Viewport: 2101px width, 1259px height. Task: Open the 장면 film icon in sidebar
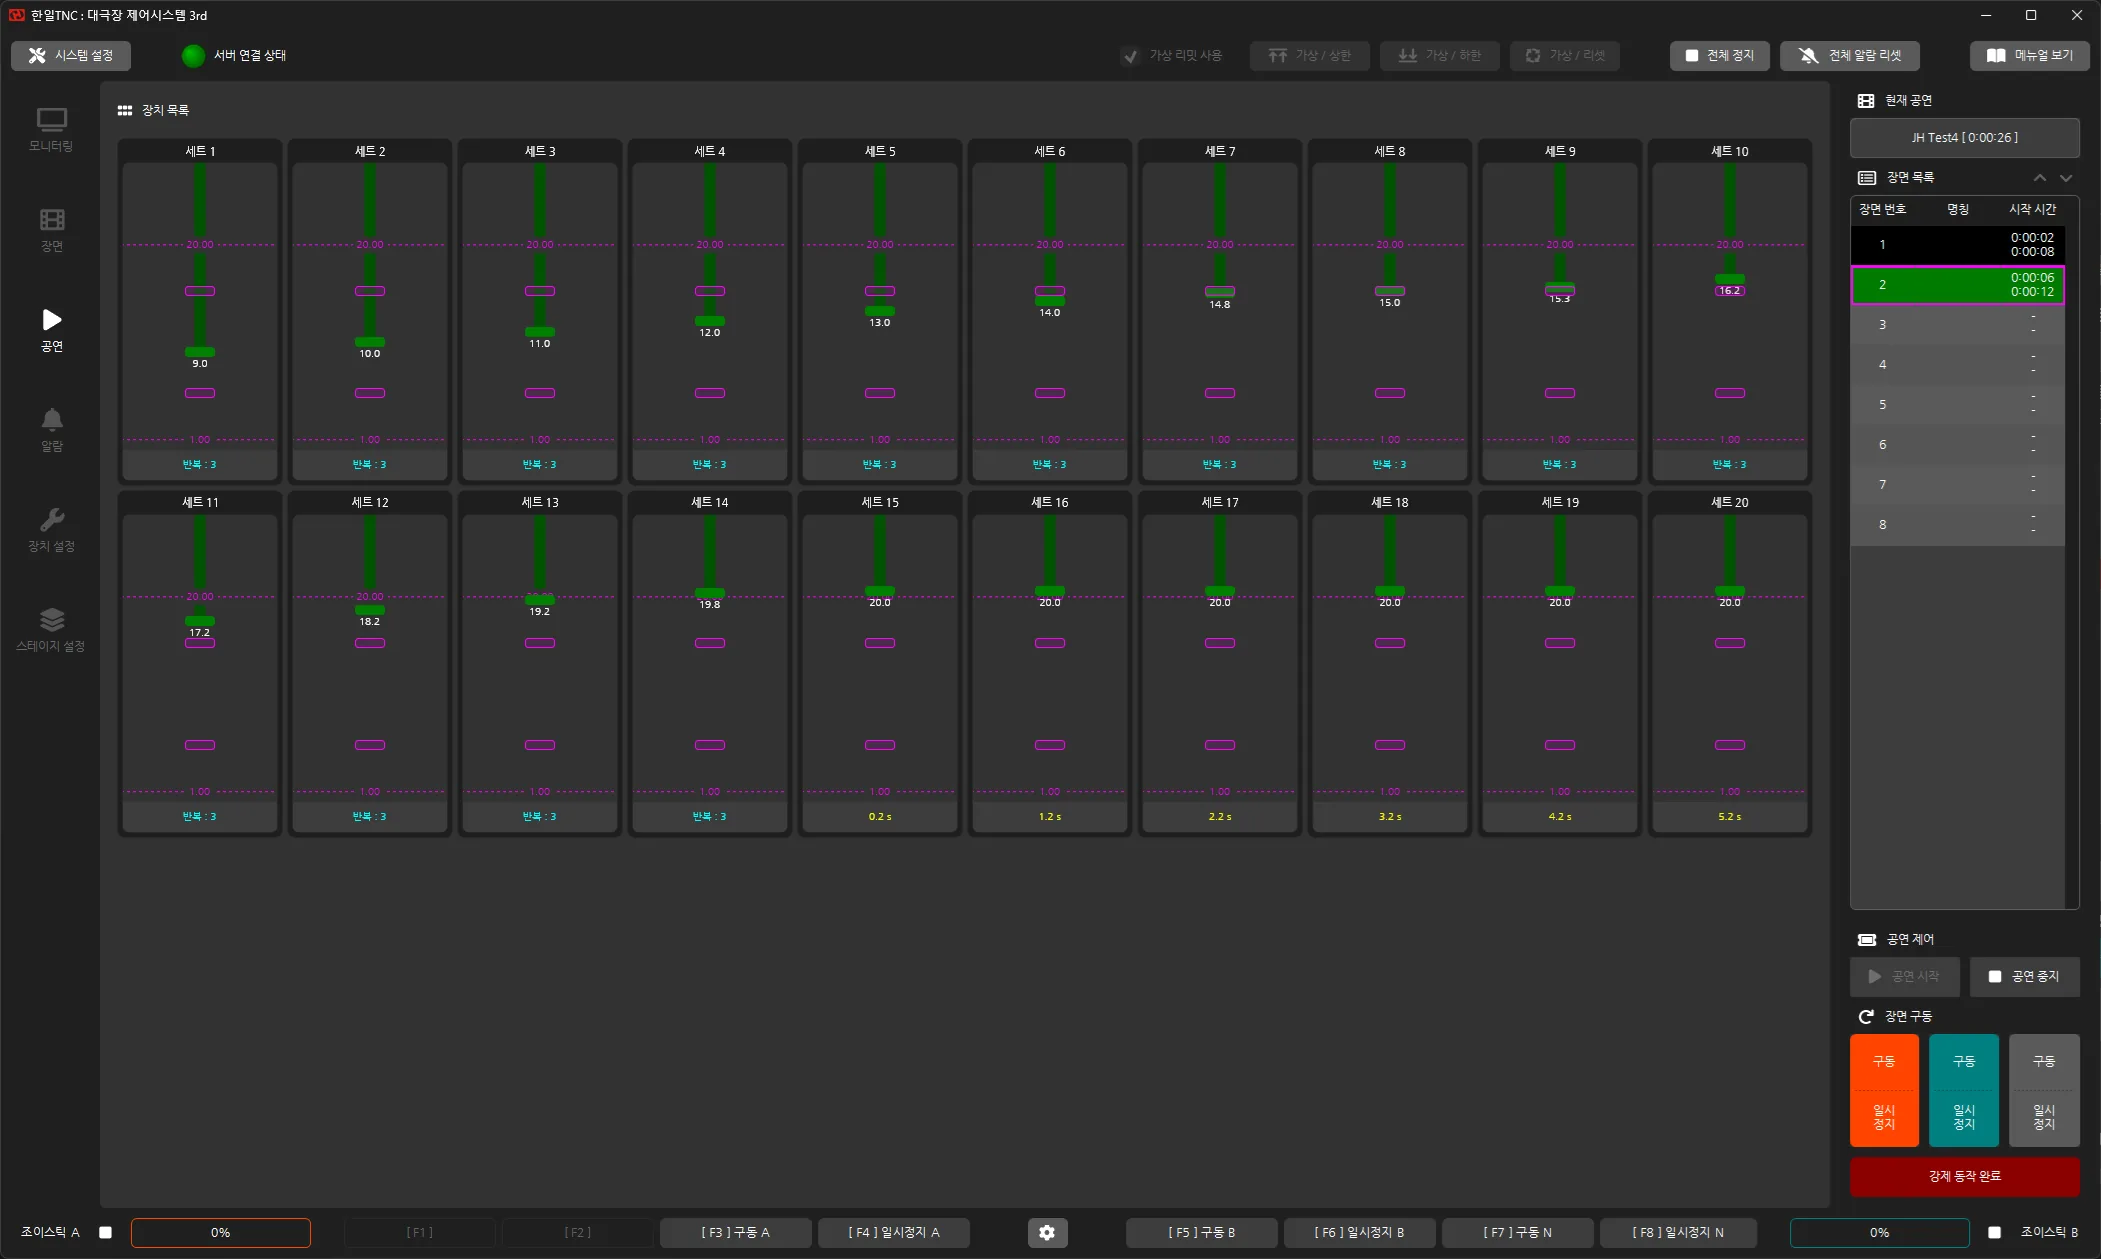click(x=52, y=220)
